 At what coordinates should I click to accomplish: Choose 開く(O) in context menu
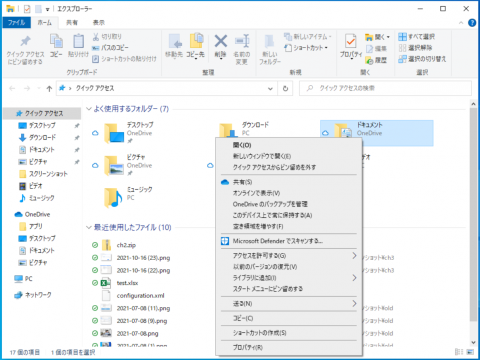(x=289, y=145)
